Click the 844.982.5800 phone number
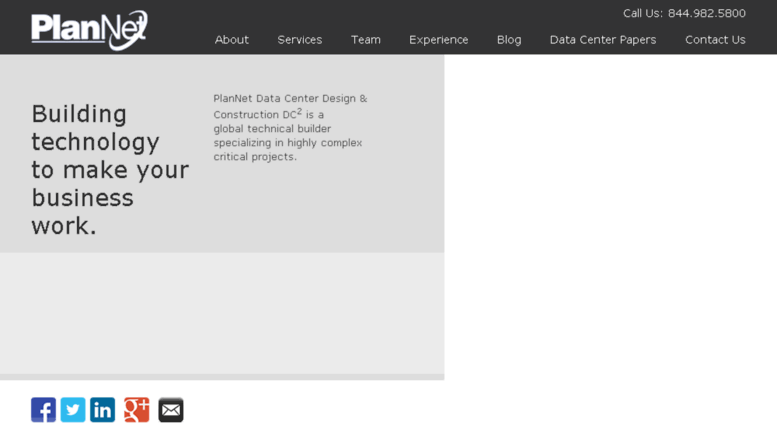The width and height of the screenshot is (777, 423). [707, 13]
